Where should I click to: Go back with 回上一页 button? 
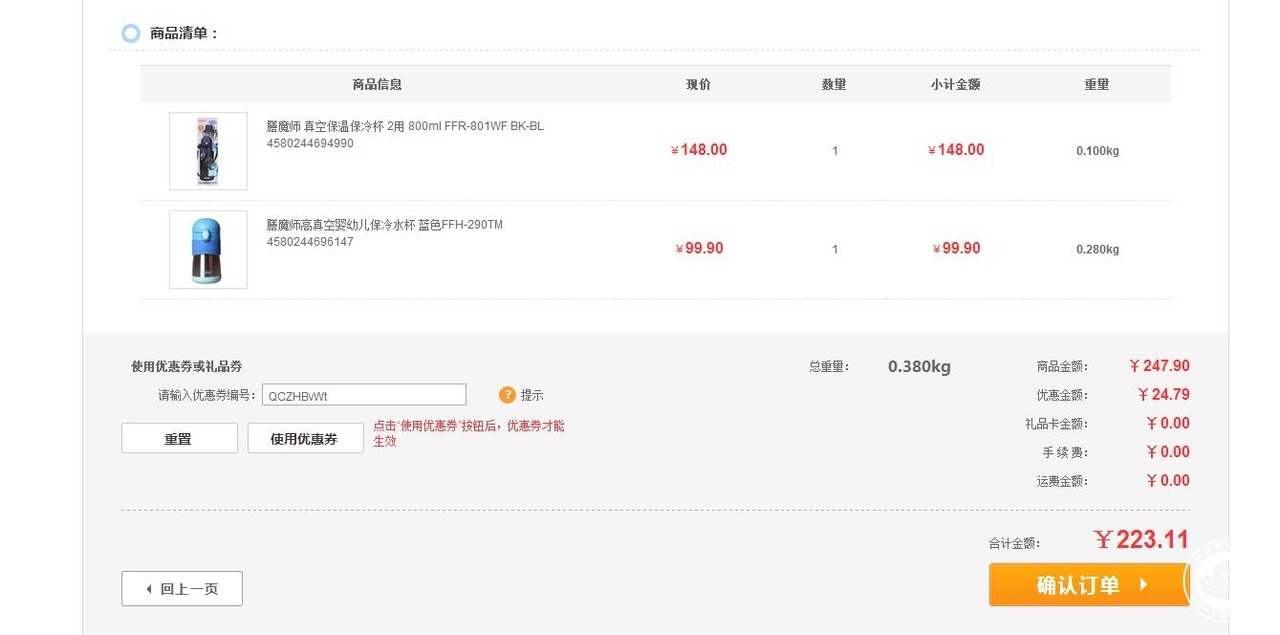point(182,589)
